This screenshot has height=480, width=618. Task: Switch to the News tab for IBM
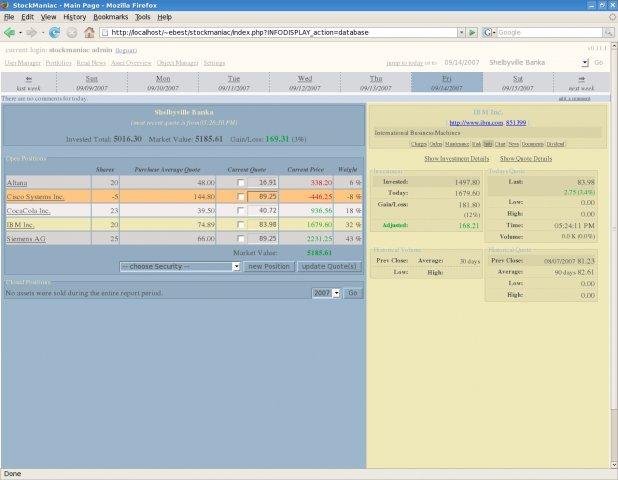tap(513, 144)
